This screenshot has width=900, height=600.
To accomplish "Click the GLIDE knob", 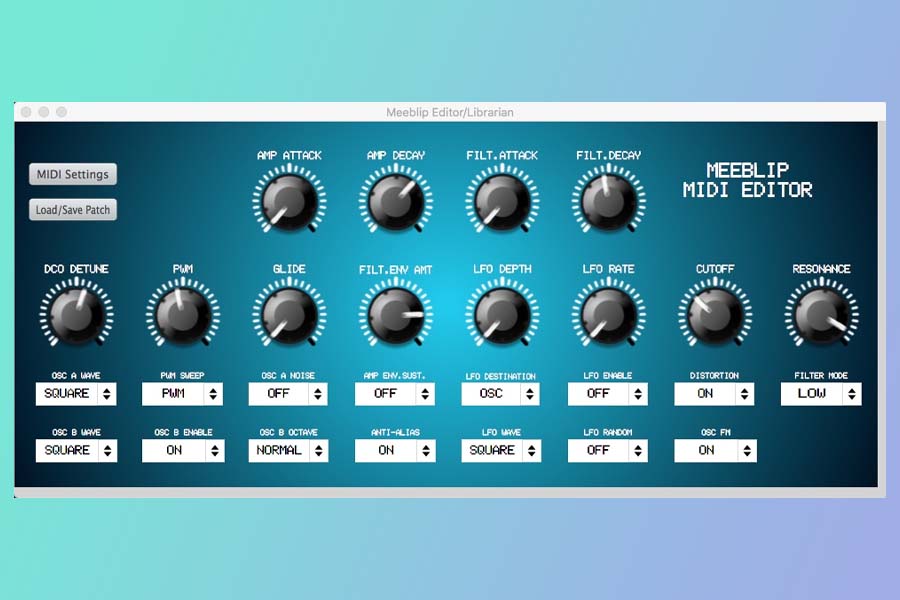I will point(288,314).
